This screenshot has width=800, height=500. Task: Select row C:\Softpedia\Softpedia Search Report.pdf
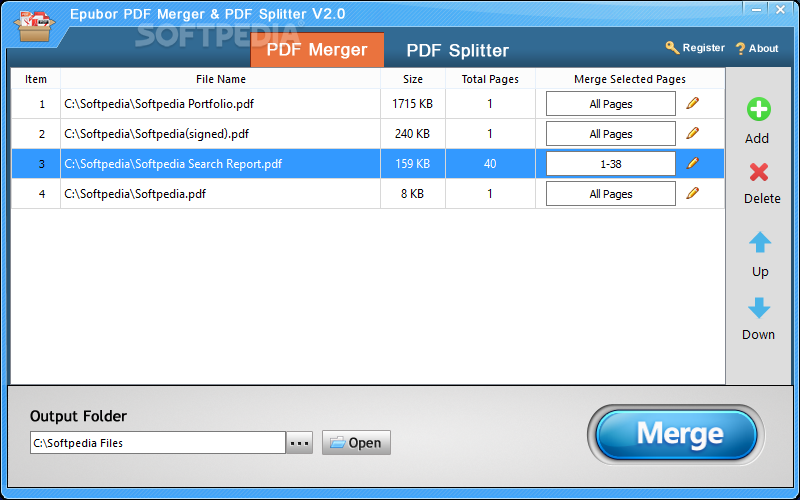[367, 164]
